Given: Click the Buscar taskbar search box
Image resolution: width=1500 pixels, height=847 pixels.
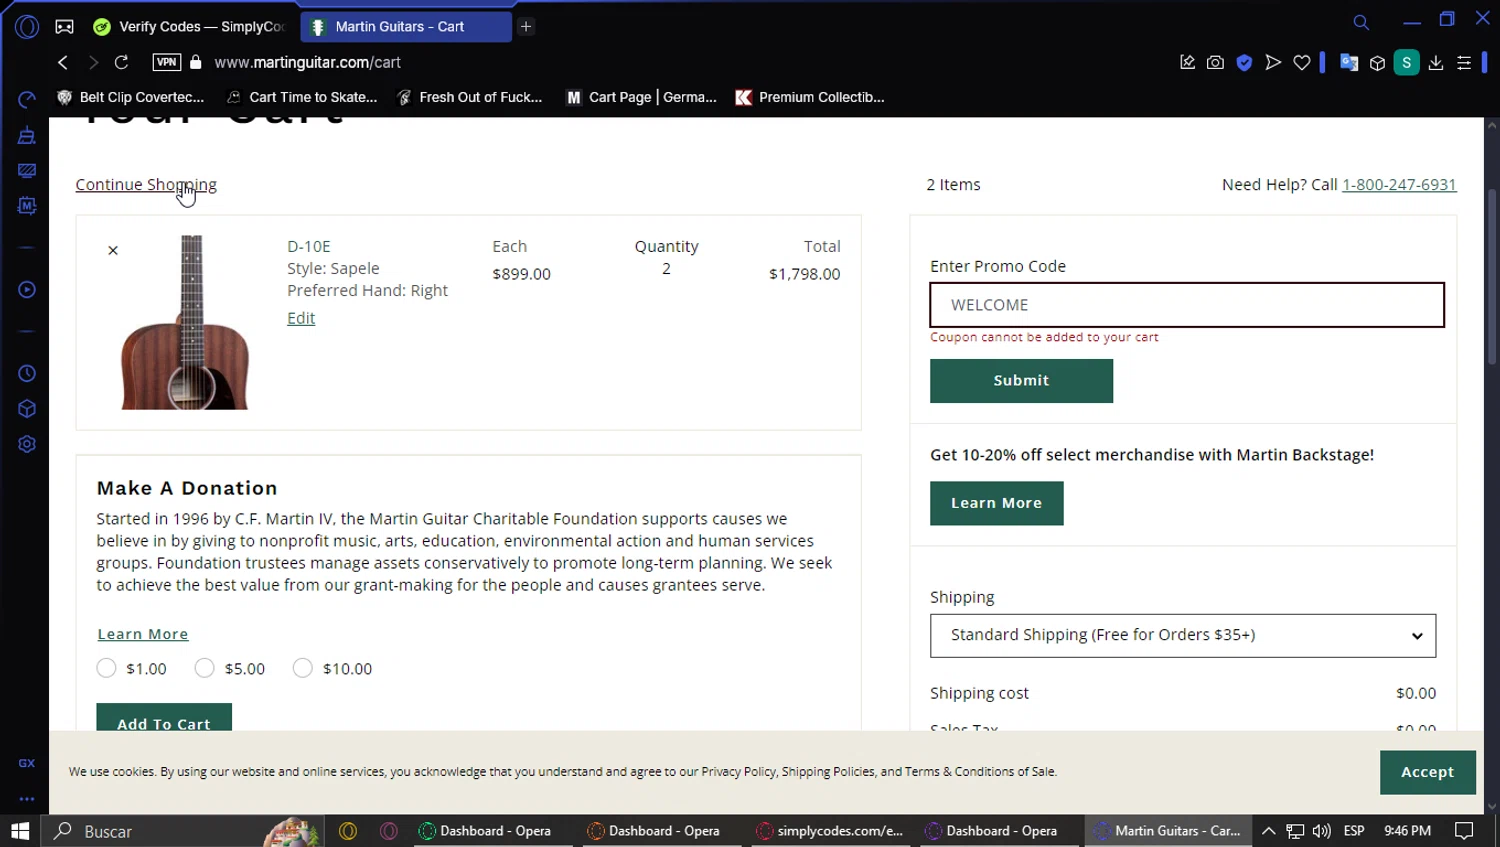Looking at the screenshot, I should 182,831.
